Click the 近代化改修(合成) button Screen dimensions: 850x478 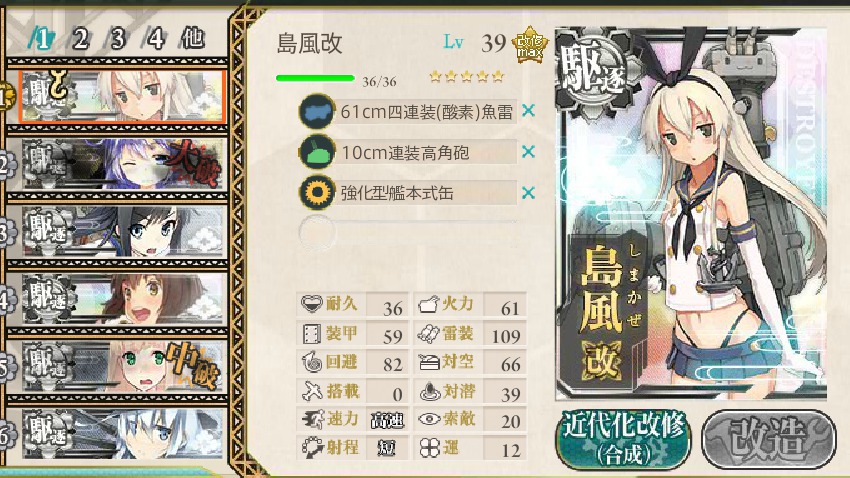click(x=623, y=438)
